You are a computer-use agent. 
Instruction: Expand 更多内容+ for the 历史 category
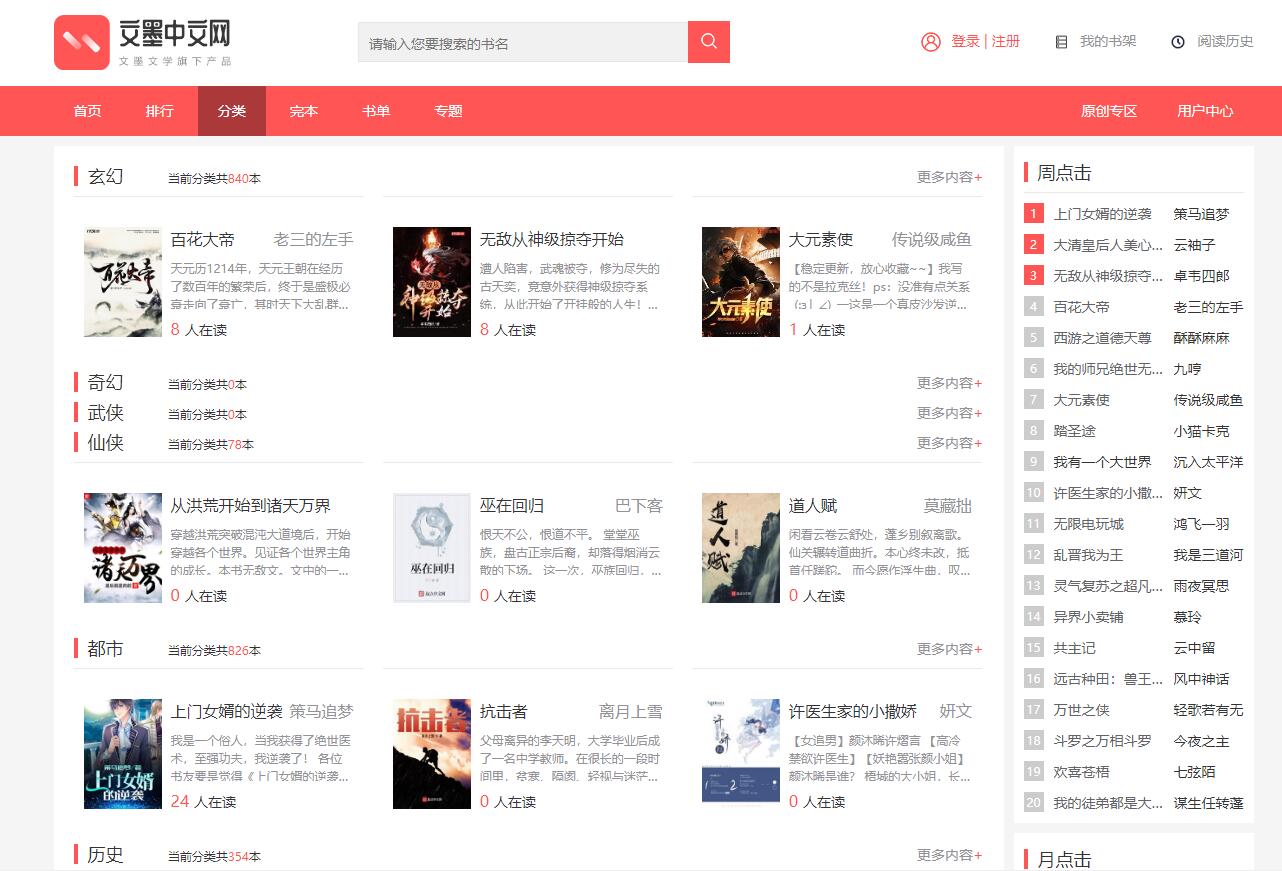(950, 855)
